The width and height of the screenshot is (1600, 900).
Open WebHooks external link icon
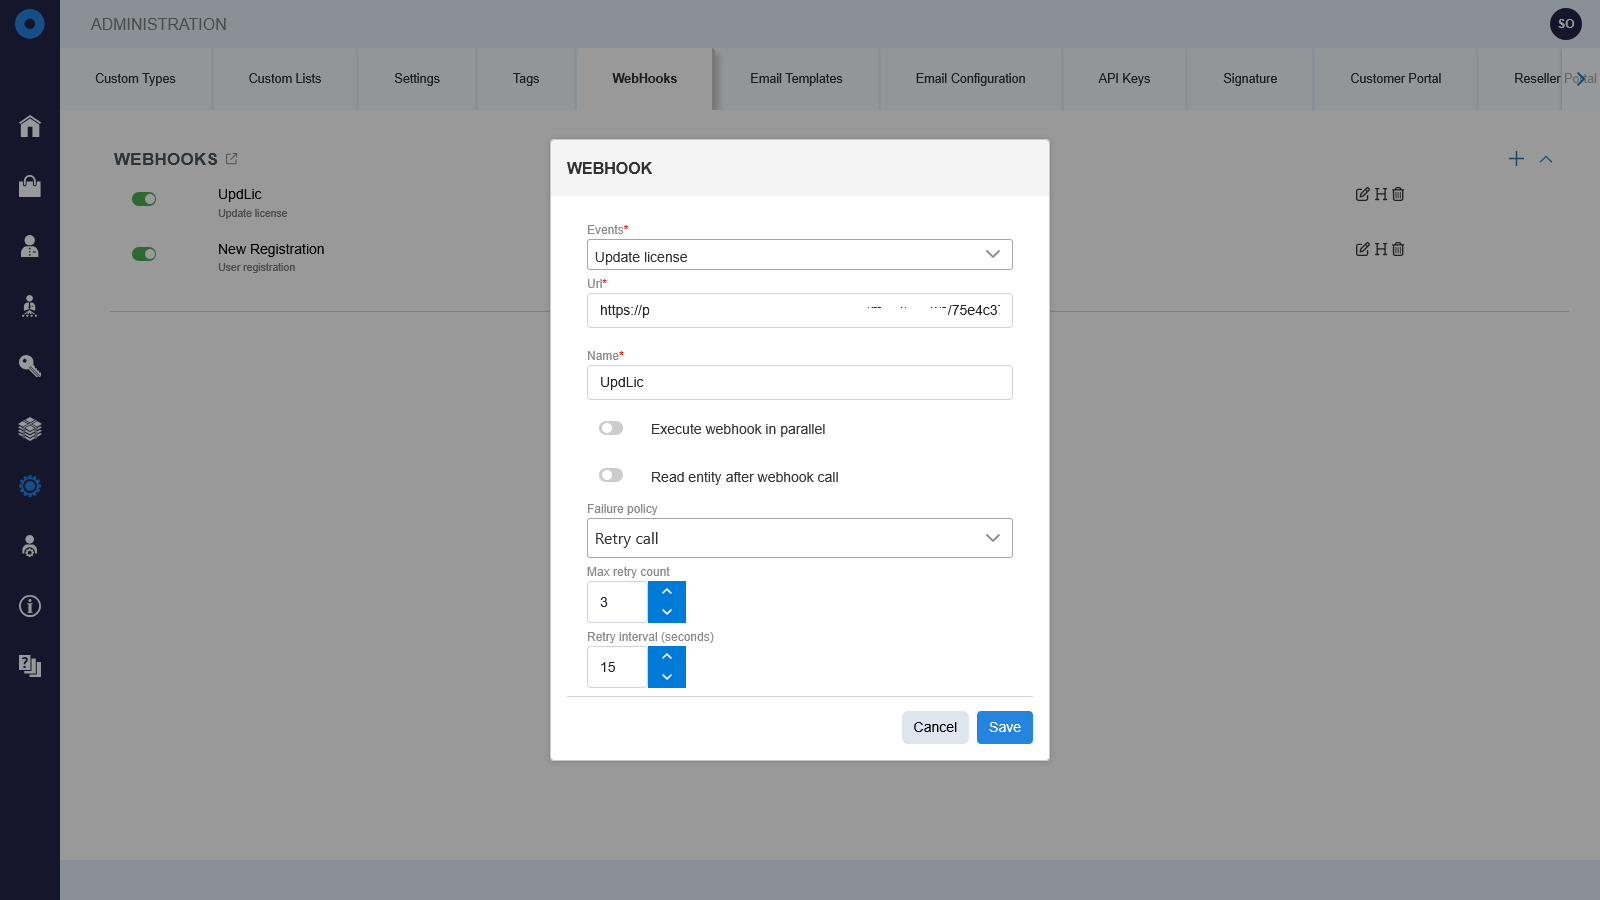pyautogui.click(x=232, y=158)
